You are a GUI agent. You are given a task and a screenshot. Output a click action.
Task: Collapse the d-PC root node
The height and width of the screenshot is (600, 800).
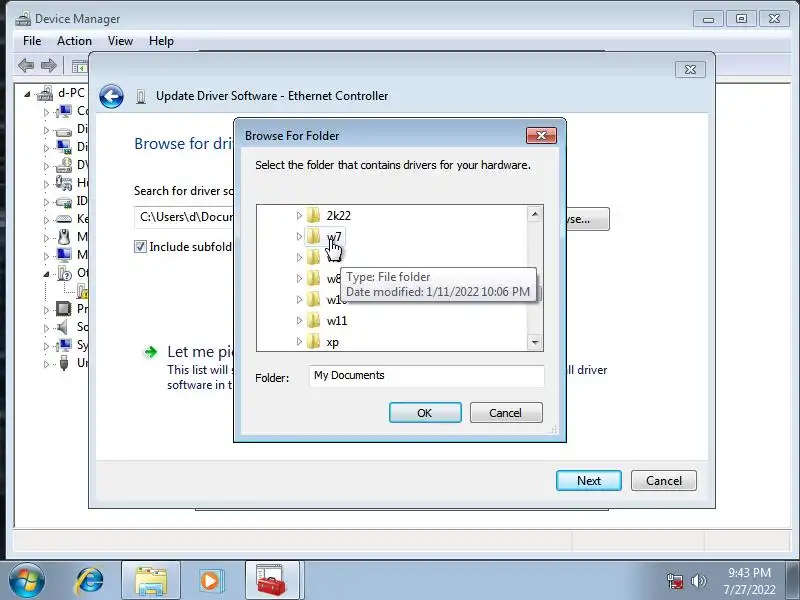click(27, 94)
